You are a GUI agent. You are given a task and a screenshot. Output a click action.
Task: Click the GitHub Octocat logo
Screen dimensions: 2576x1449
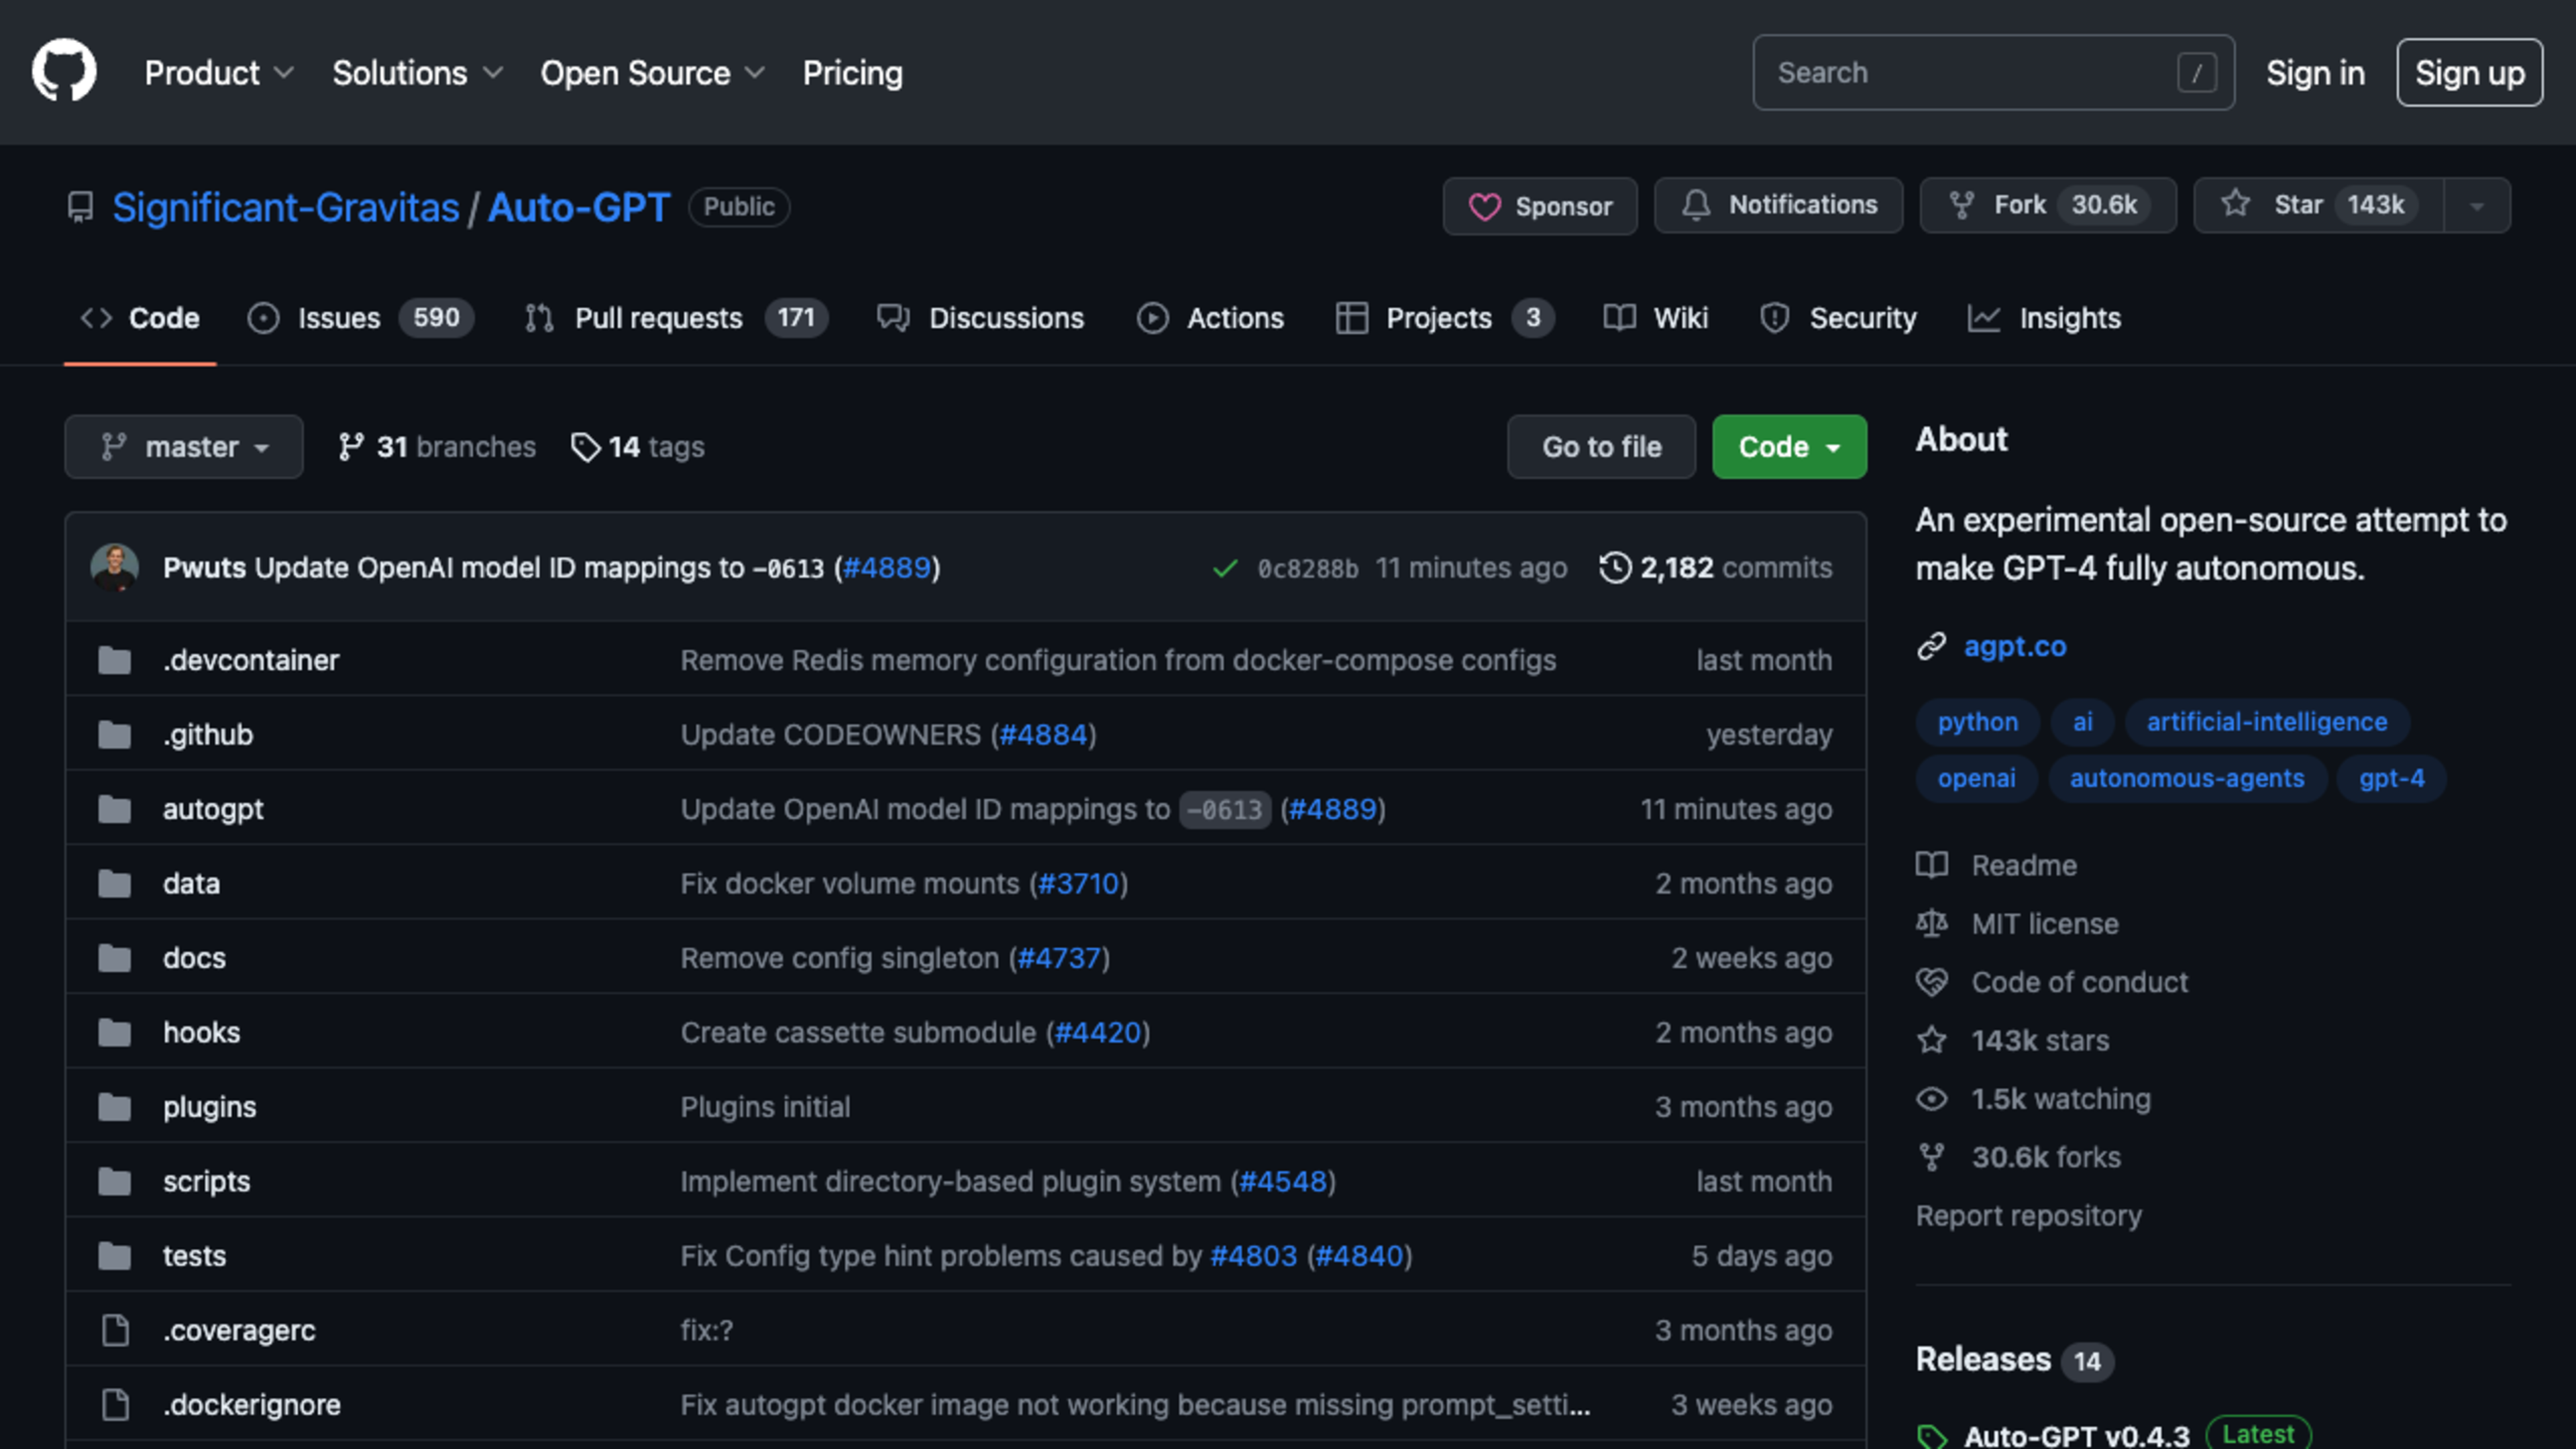(x=64, y=71)
